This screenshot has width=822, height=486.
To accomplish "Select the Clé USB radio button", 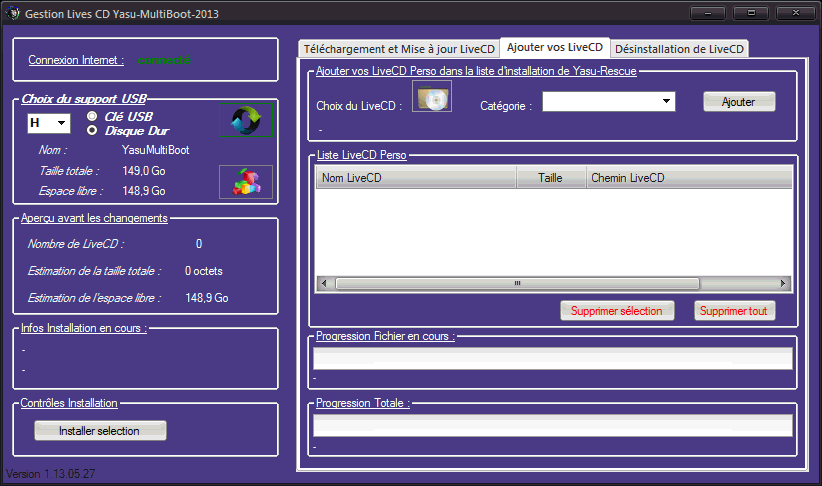I will click(x=92, y=116).
